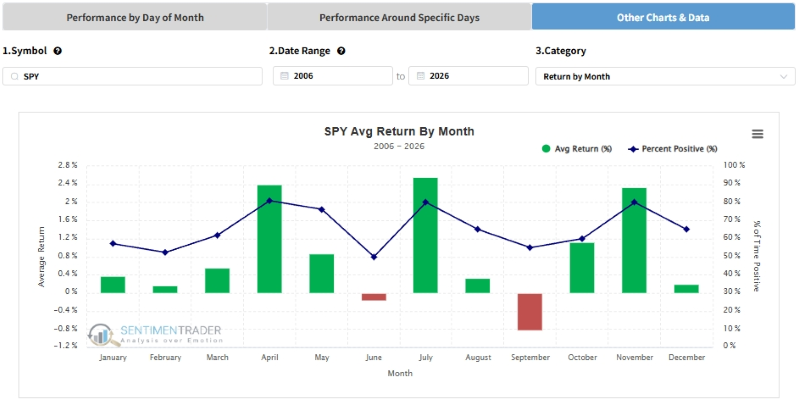
Task: Click the blue diamond Percent Positive legend marker
Action: [633, 149]
